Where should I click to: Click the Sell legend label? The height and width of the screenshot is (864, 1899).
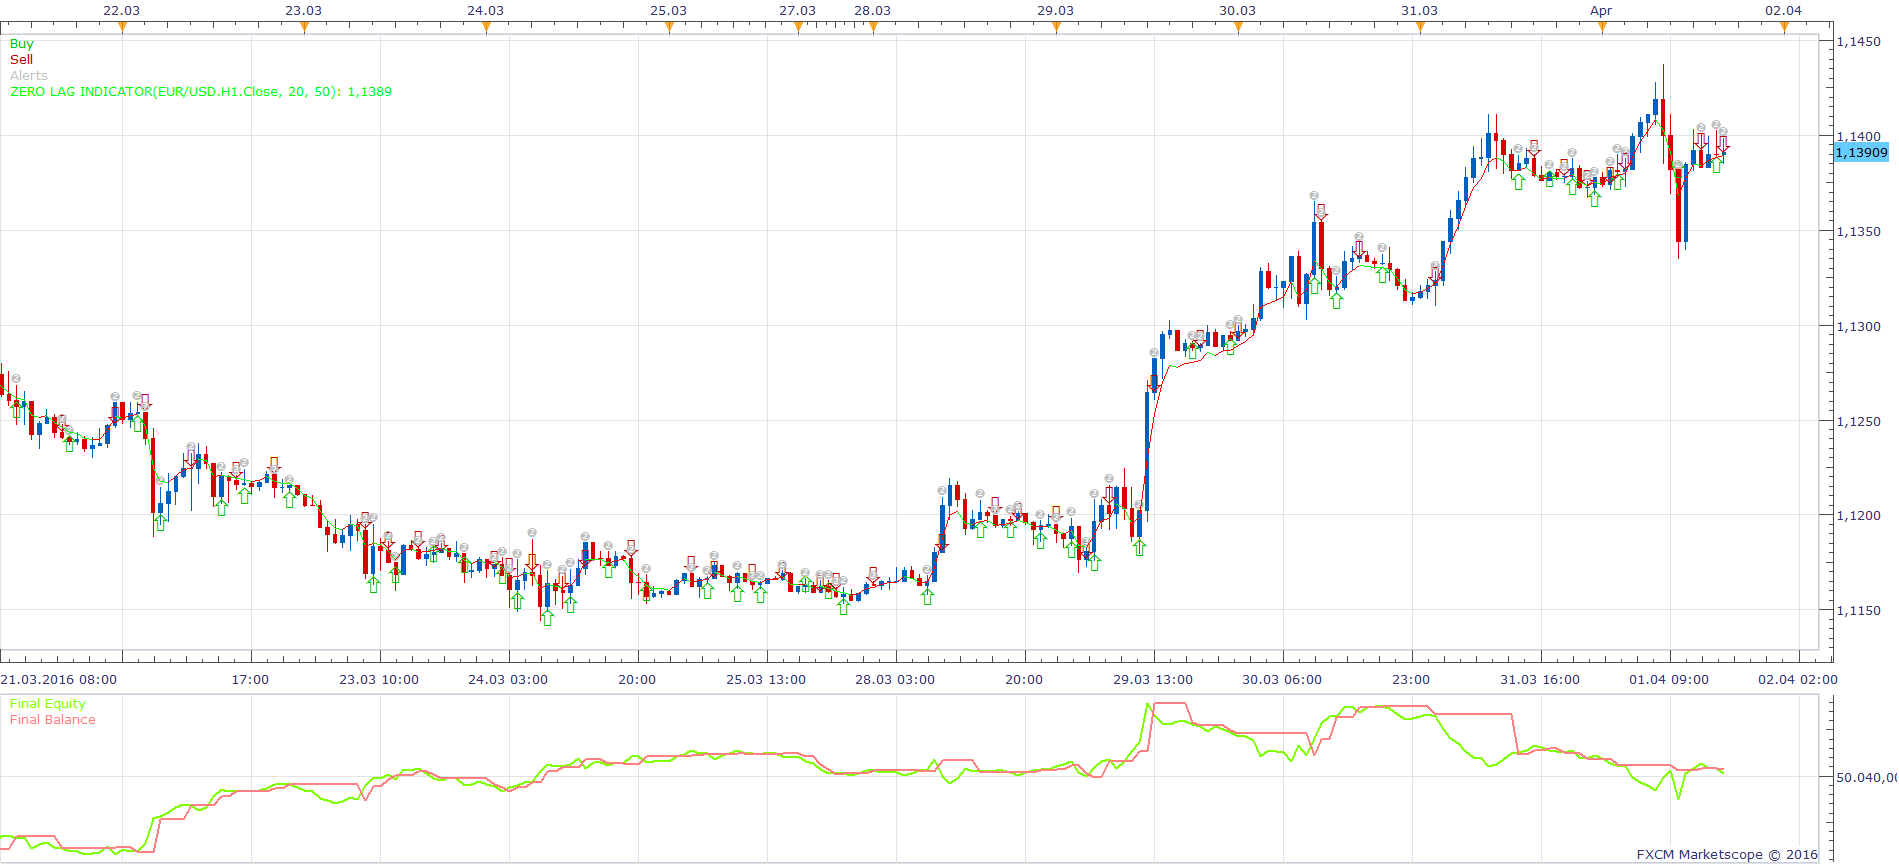tap(21, 60)
